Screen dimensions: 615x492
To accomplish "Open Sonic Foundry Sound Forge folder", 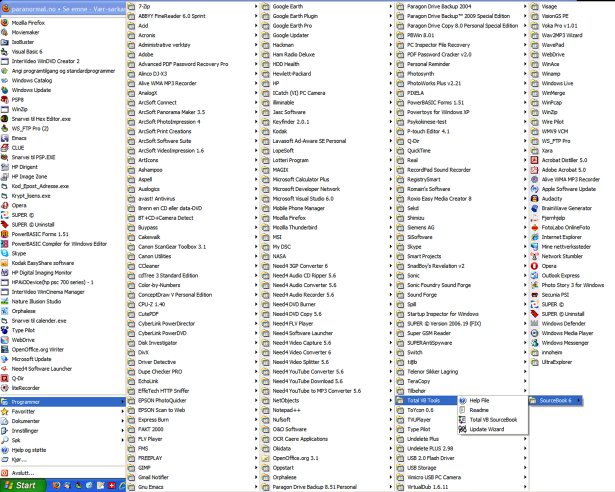I will (x=461, y=285).
